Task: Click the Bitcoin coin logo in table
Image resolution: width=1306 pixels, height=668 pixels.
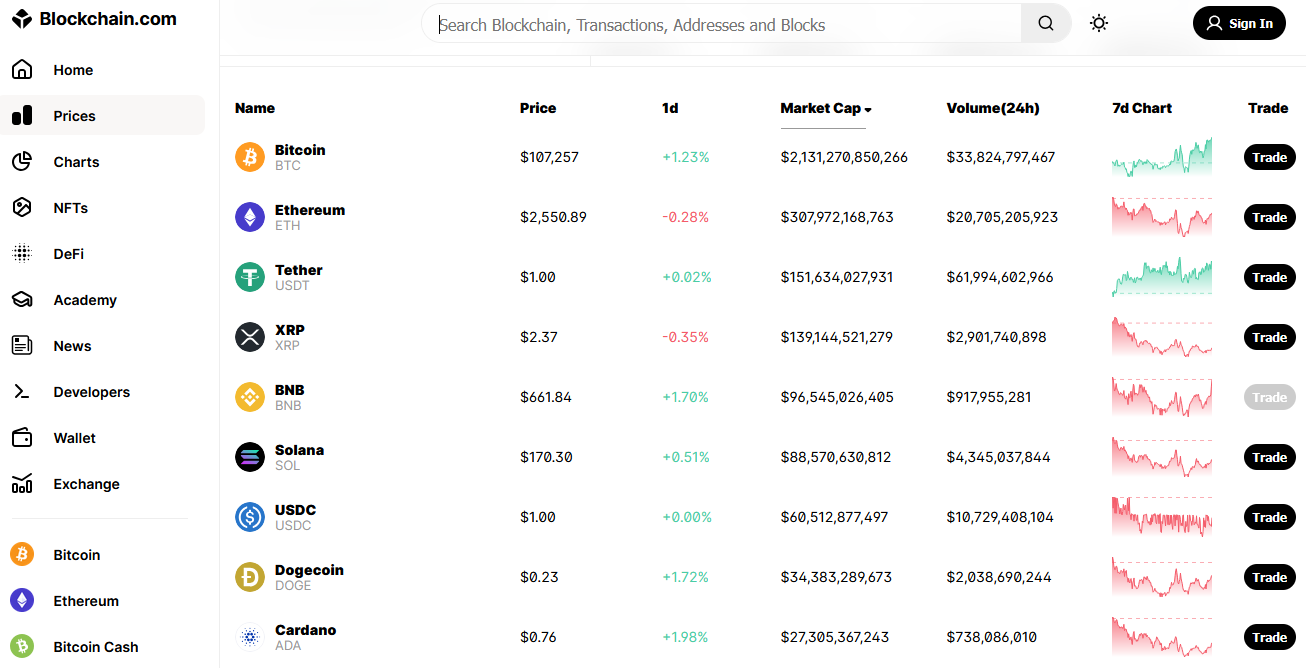Action: pos(250,157)
